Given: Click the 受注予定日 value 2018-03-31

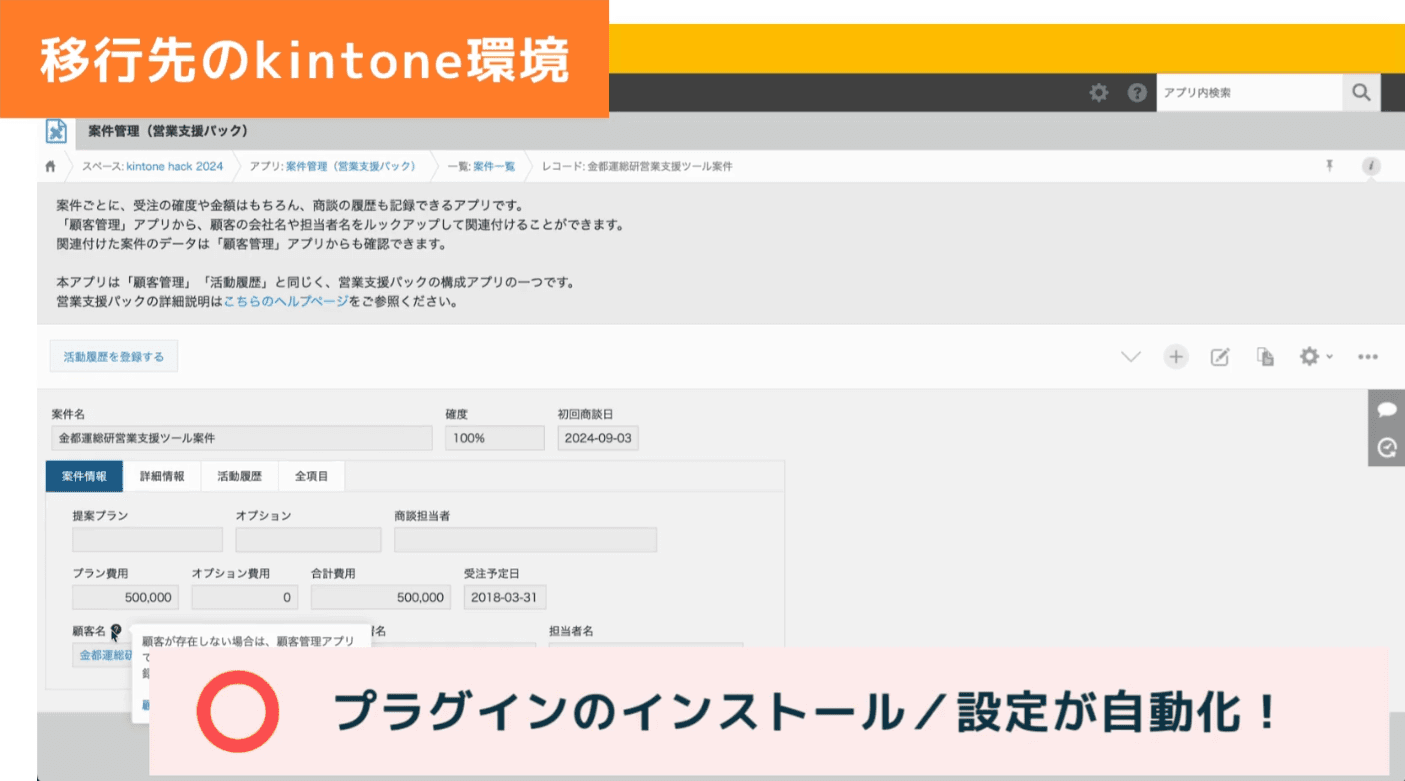Looking at the screenshot, I should point(505,597).
